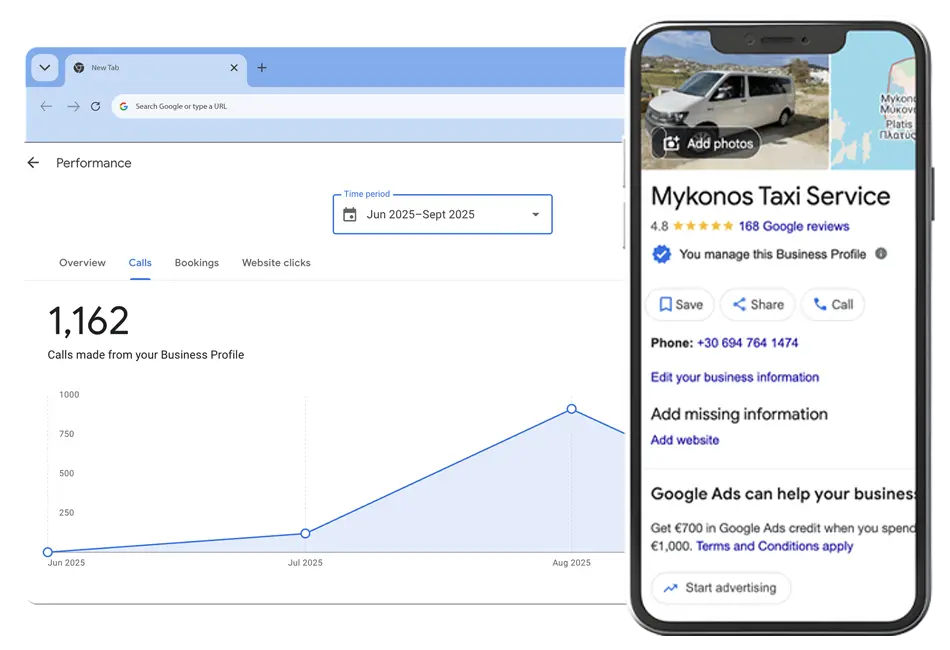This screenshot has height=650, width=950.
Task: Close the New Tab browser tab
Action: pos(234,68)
